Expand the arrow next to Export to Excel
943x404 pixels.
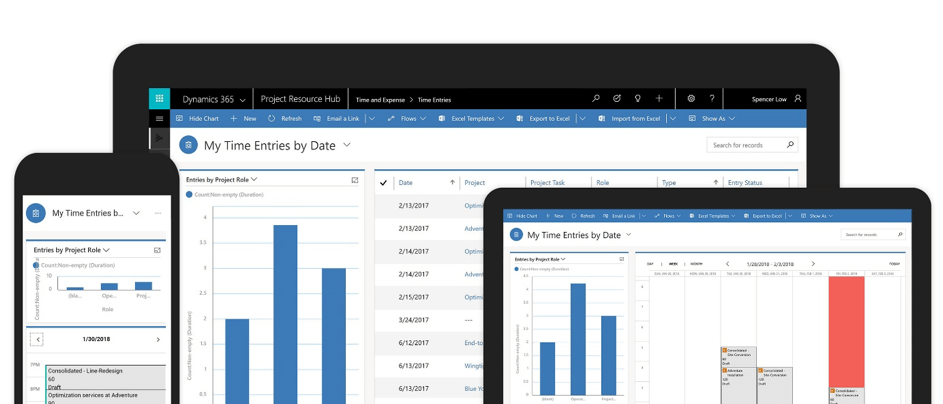click(582, 118)
